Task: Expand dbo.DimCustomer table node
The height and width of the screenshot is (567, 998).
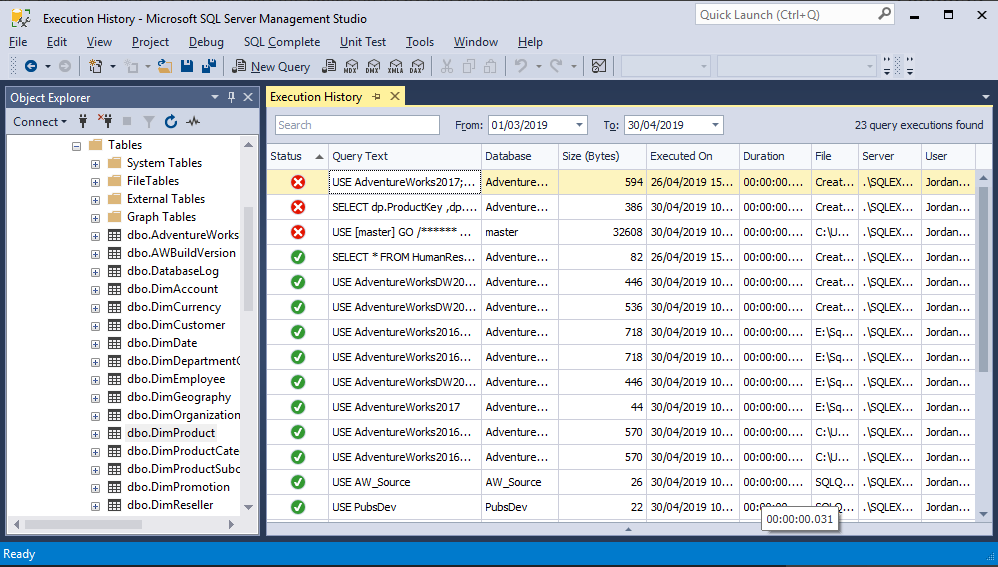Action: [95, 326]
